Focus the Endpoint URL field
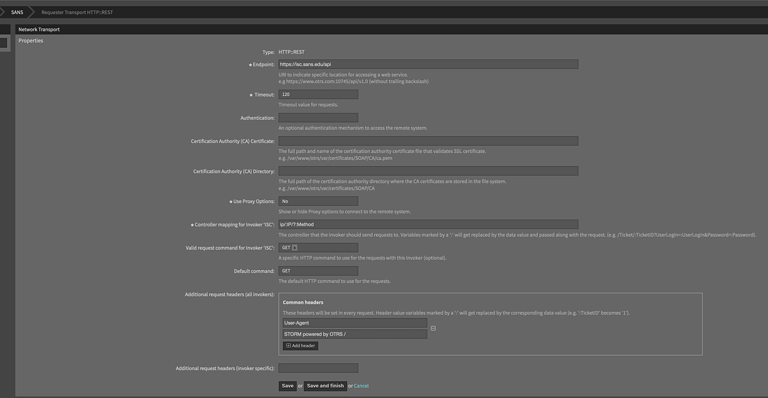This screenshot has height=398, width=768. tap(429, 64)
